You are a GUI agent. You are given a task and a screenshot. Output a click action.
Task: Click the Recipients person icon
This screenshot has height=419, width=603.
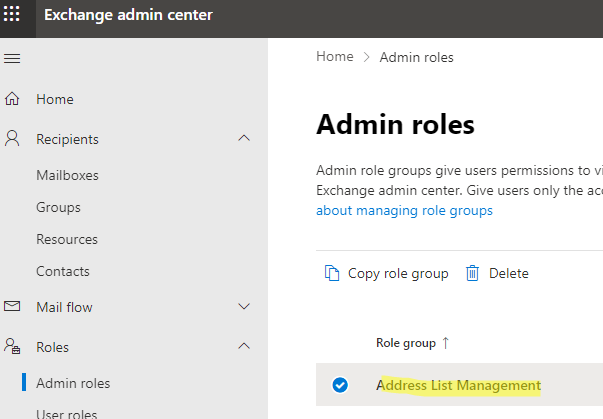12,138
